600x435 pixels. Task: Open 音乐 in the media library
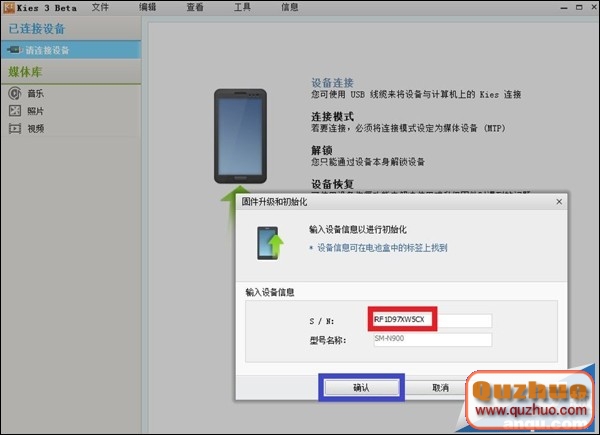(x=36, y=93)
